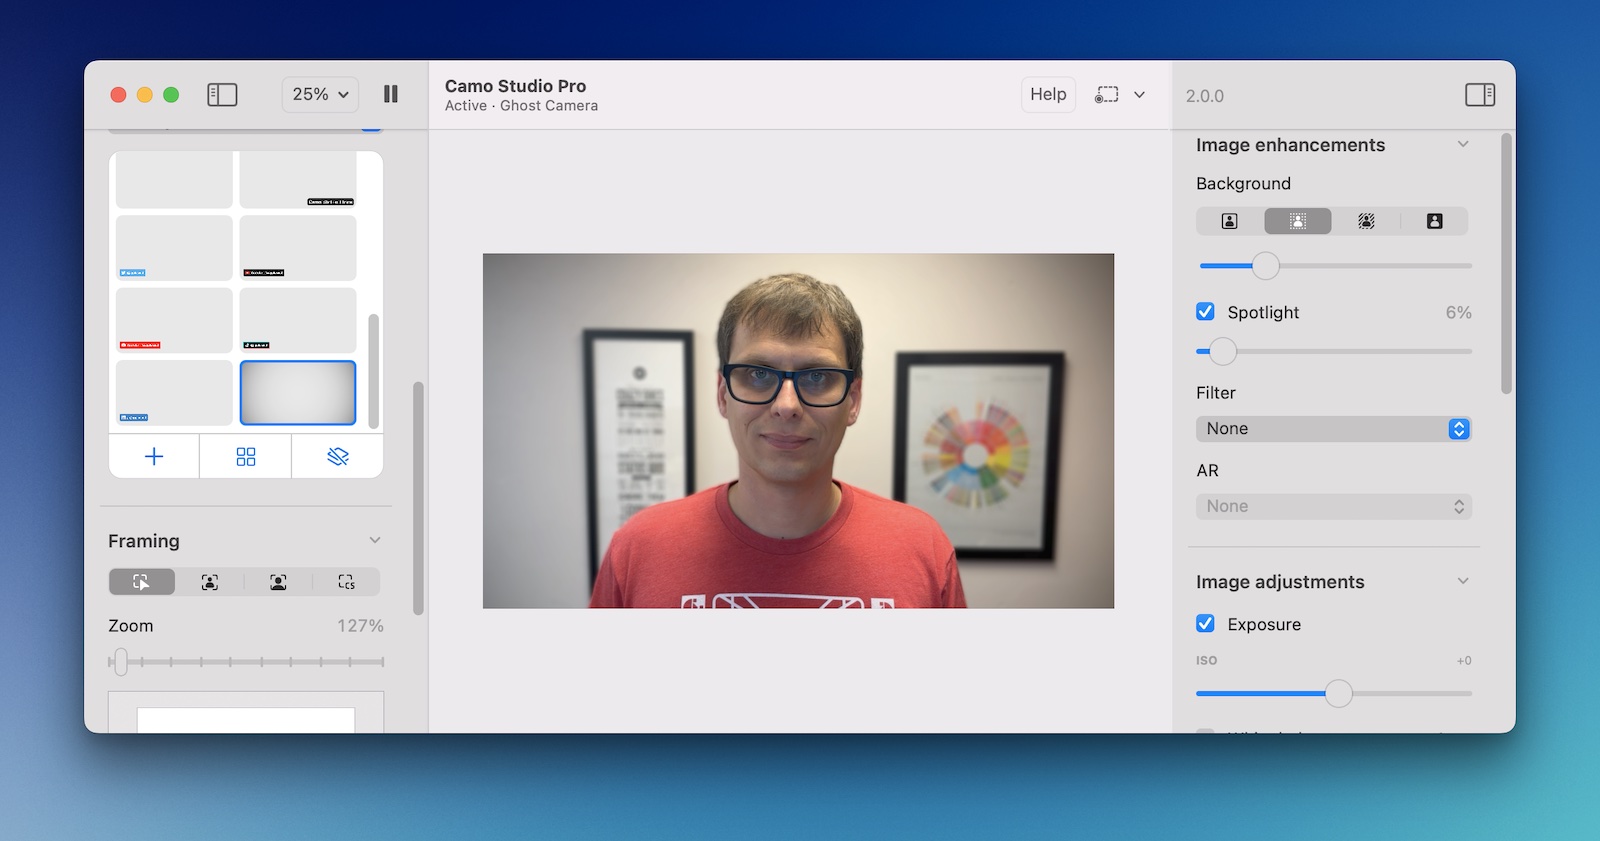Collapse the Image adjustments section
The height and width of the screenshot is (841, 1600).
coord(1463,581)
